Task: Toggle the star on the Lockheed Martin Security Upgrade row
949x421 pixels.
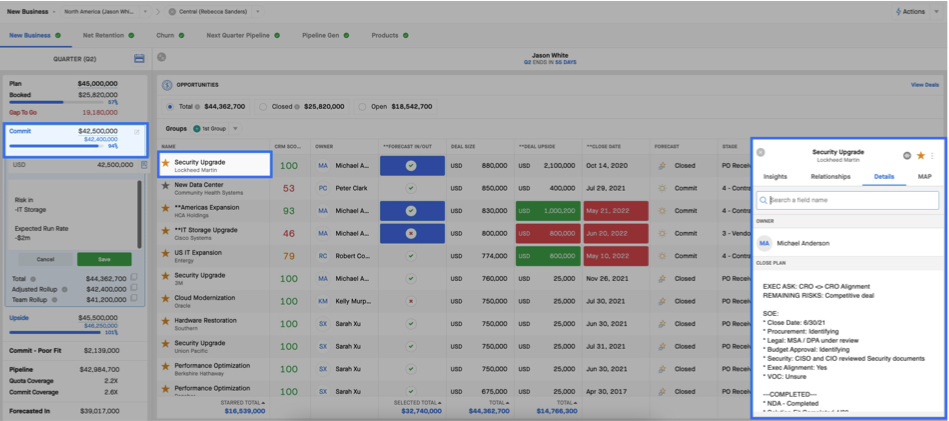Action: (x=165, y=163)
